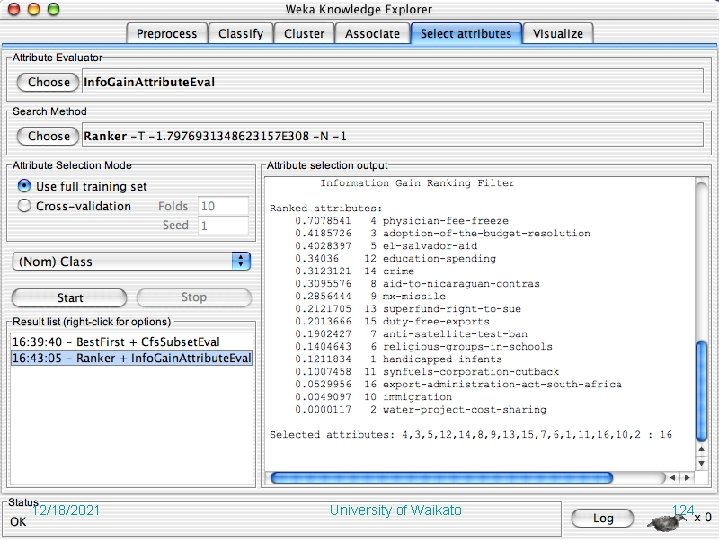This screenshot has width=720, height=540.
Task: Click the education-spending output line
Action: click(x=395, y=259)
